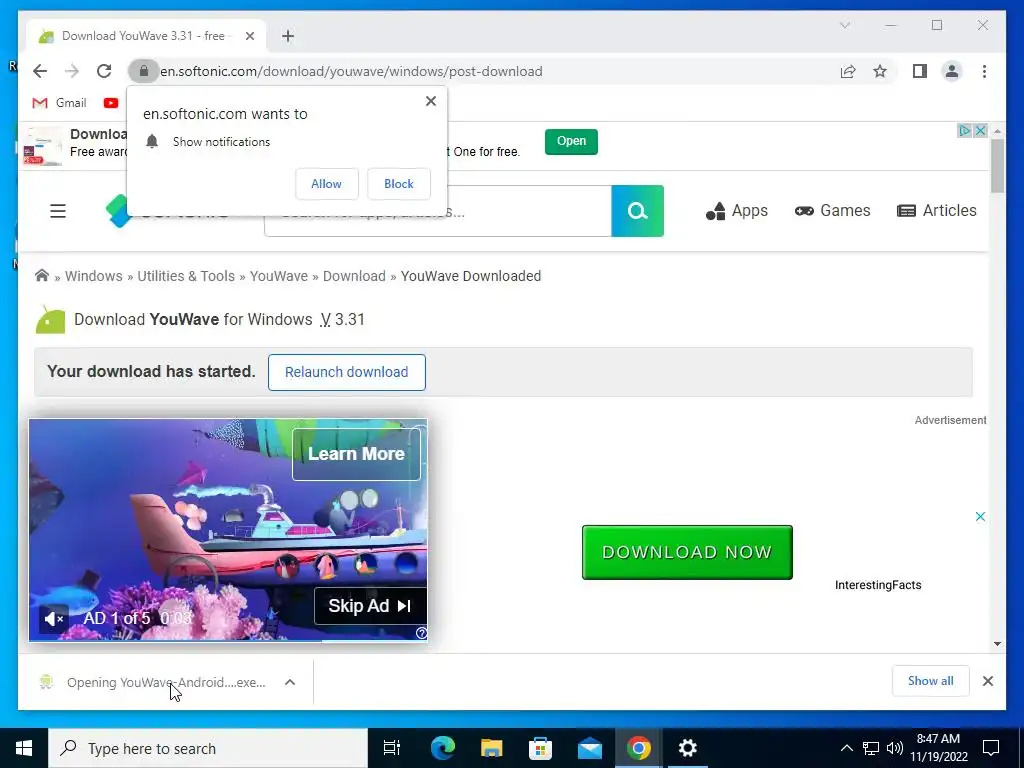This screenshot has width=1024, height=768.
Task: Close the Download YouWave tab
Action: (x=249, y=36)
